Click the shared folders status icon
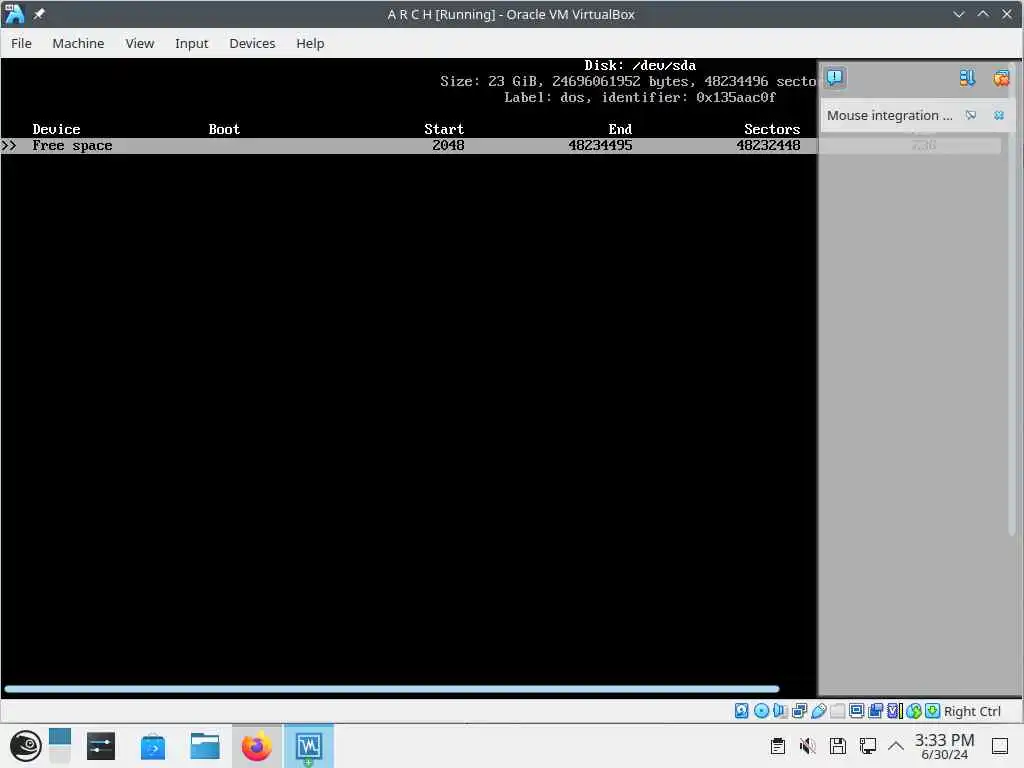The image size is (1024, 768). pyautogui.click(x=838, y=711)
